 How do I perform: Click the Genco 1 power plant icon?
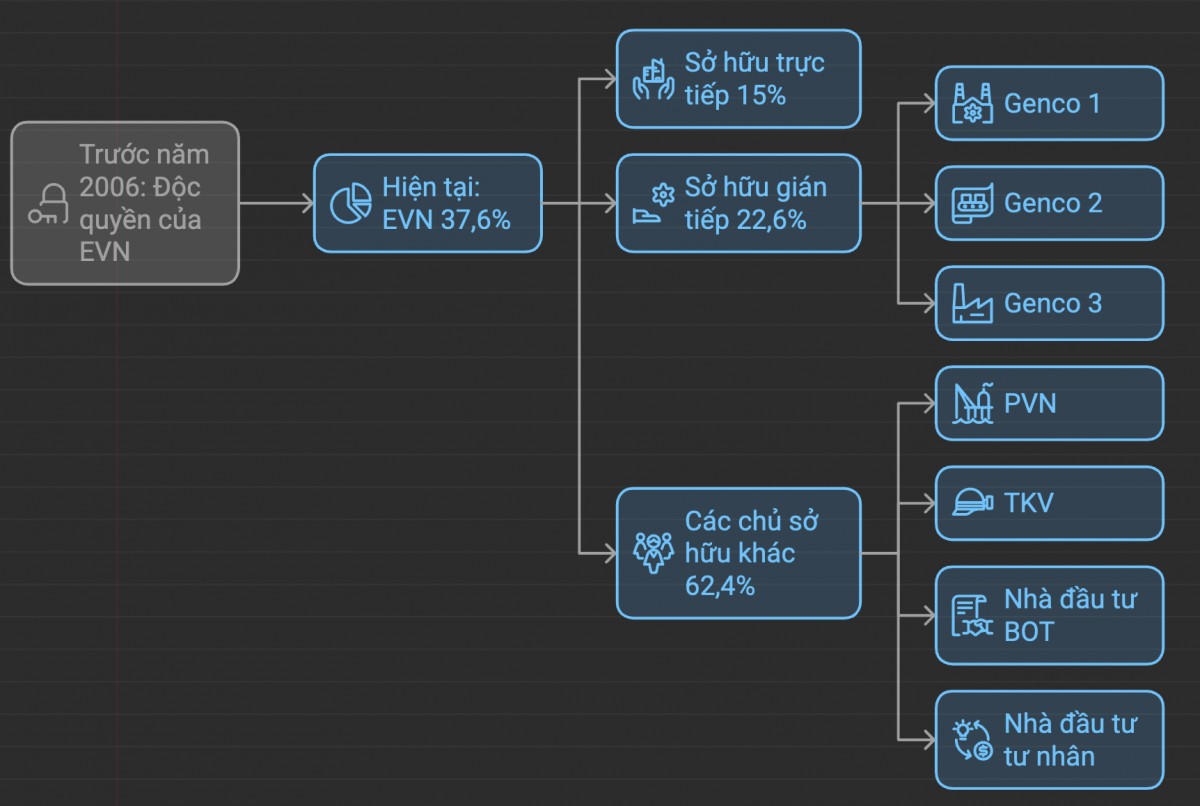[971, 103]
